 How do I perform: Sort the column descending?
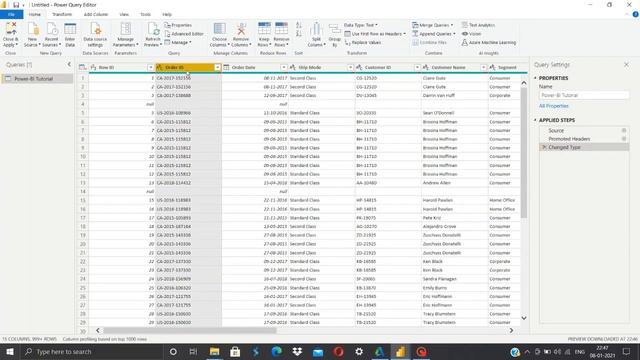[x=299, y=34]
